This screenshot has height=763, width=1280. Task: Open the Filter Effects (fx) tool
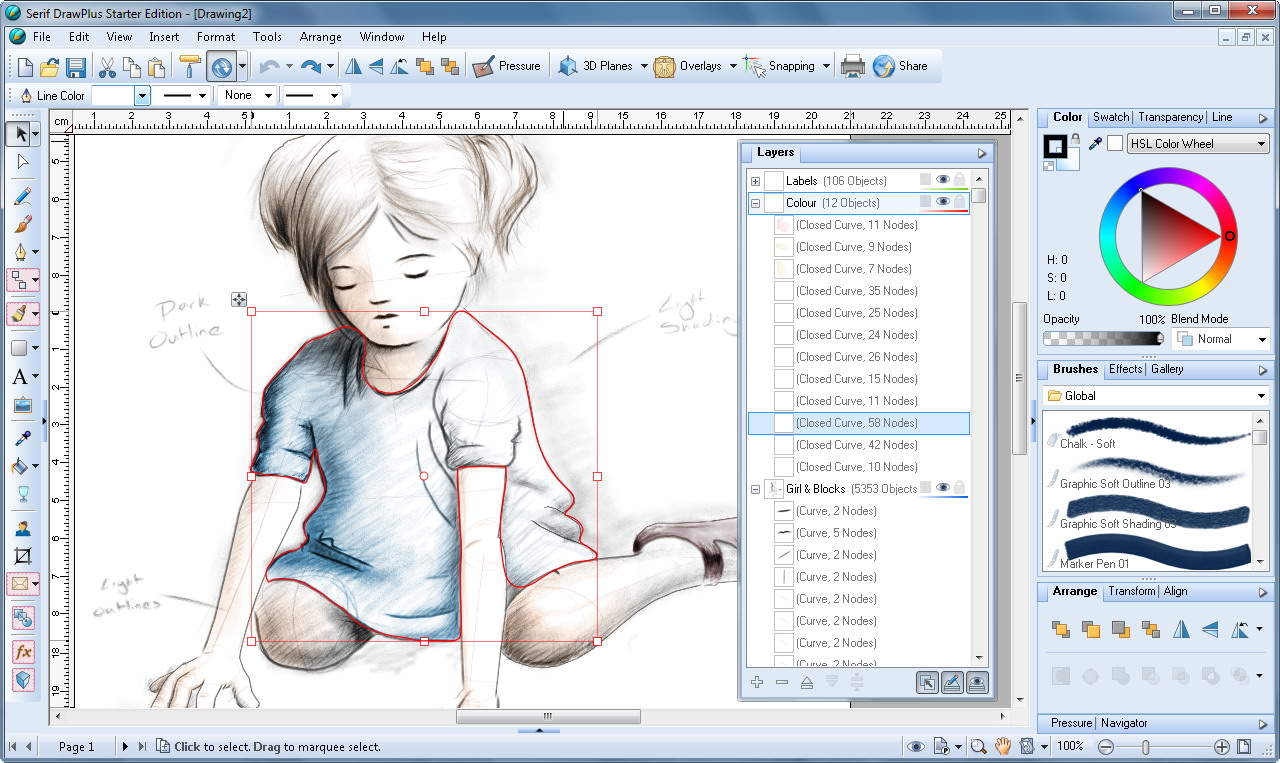pos(22,650)
